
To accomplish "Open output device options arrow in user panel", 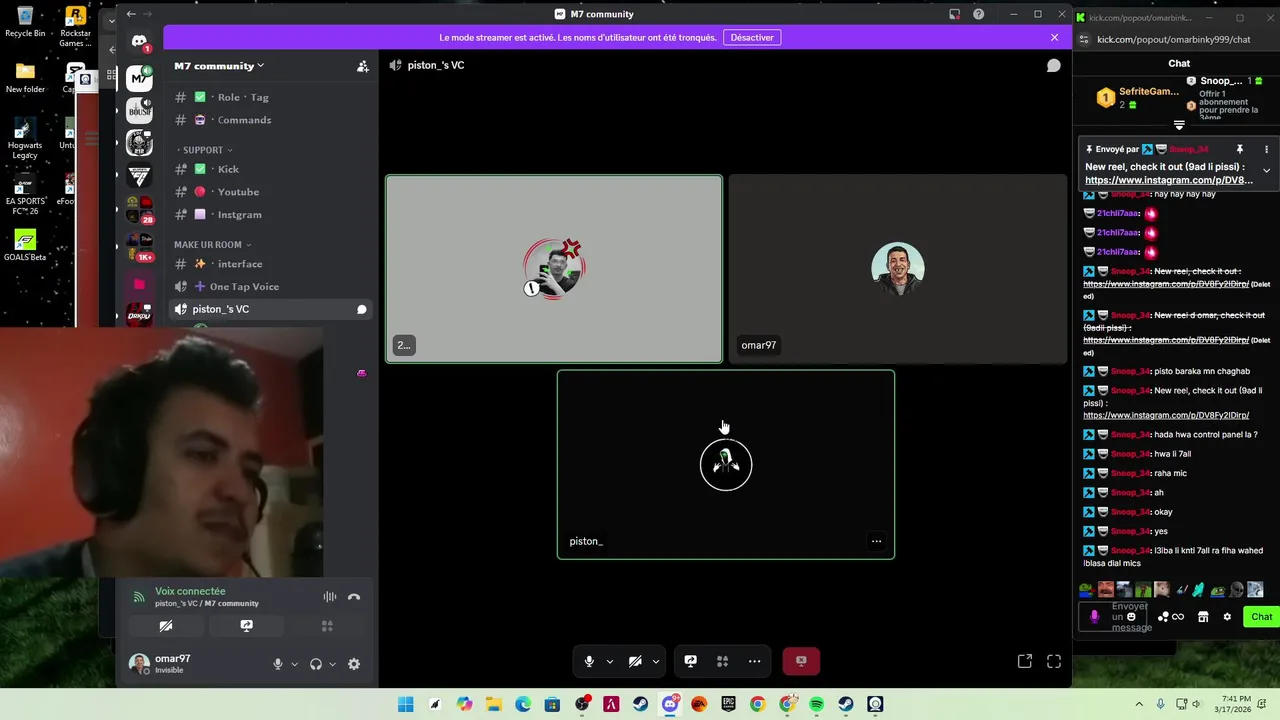I will click(332, 664).
